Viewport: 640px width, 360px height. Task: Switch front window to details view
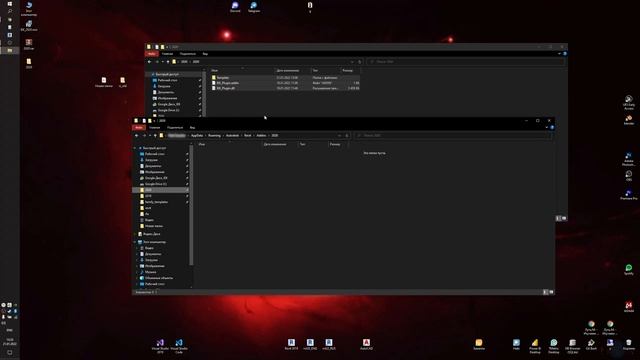coord(545,292)
